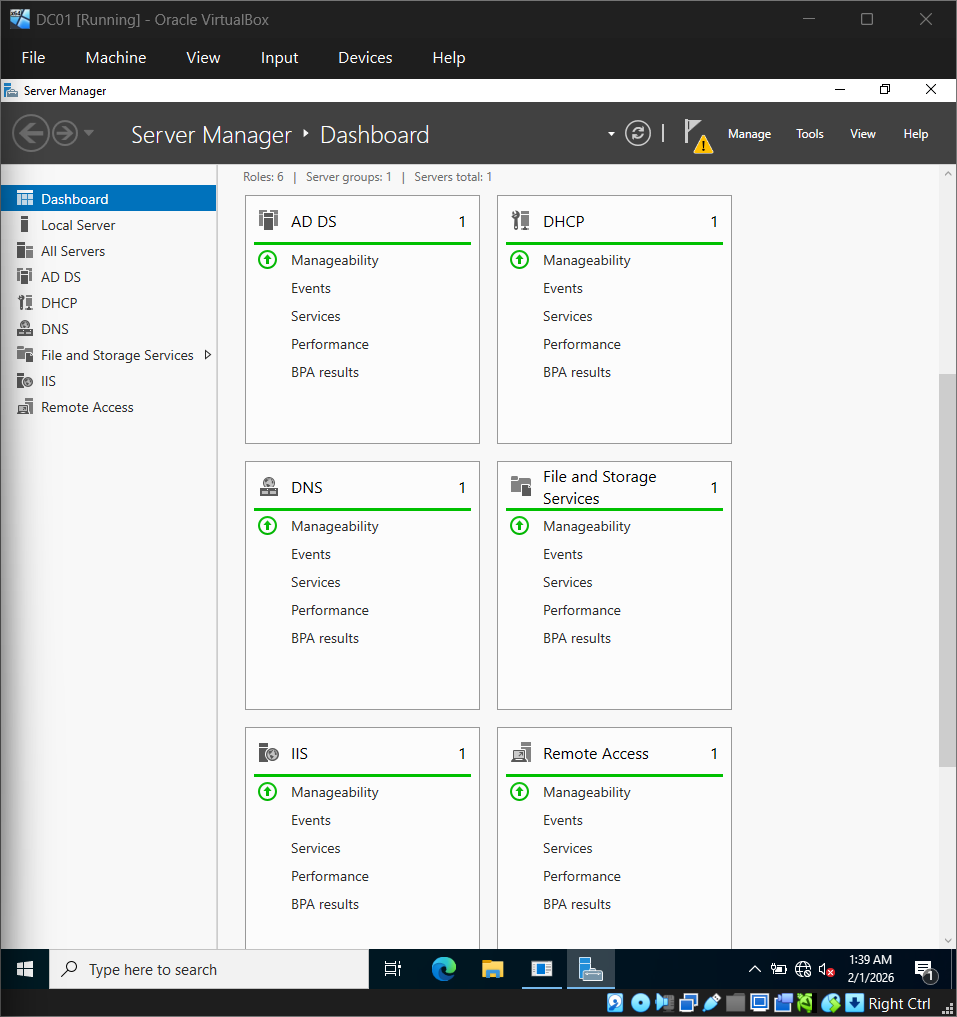Image resolution: width=957 pixels, height=1017 pixels.
Task: Open the navigation history dropdown arrow
Action: point(90,133)
